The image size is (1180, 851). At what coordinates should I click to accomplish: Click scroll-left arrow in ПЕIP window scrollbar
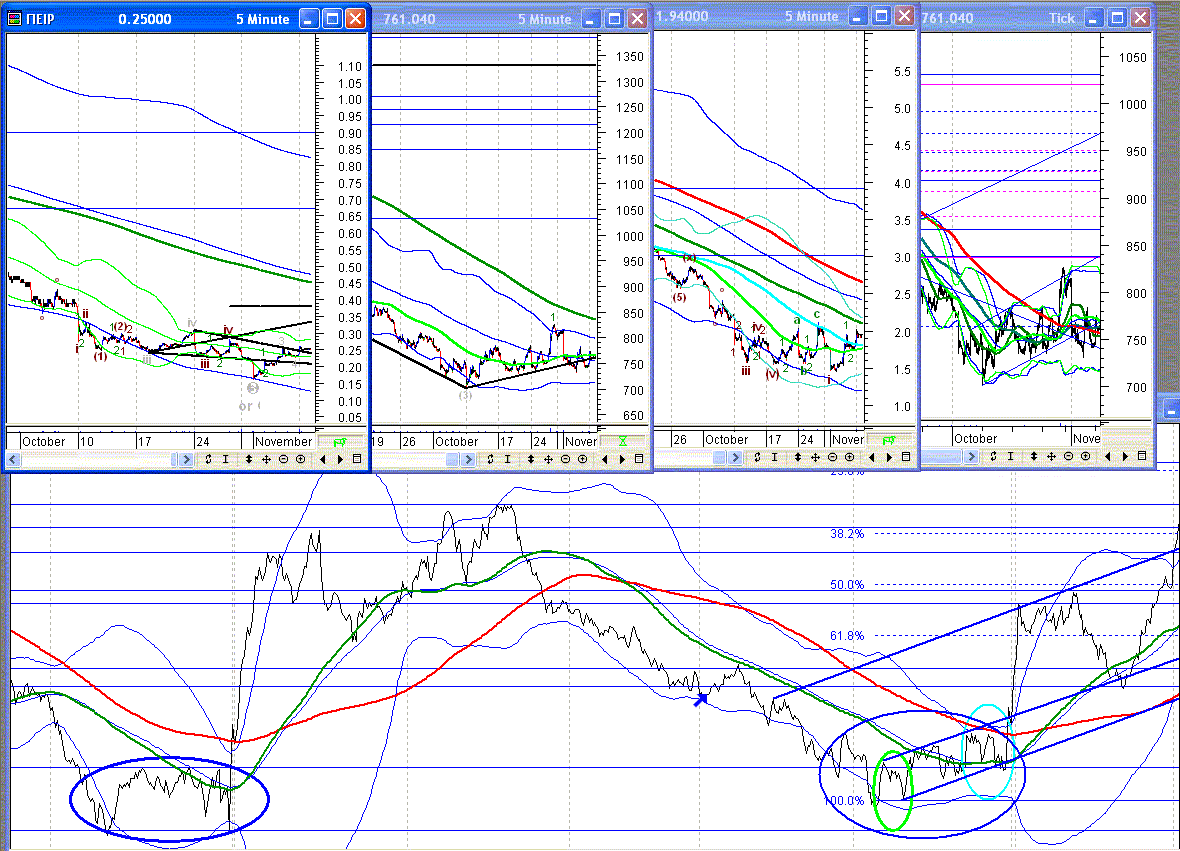(13, 459)
